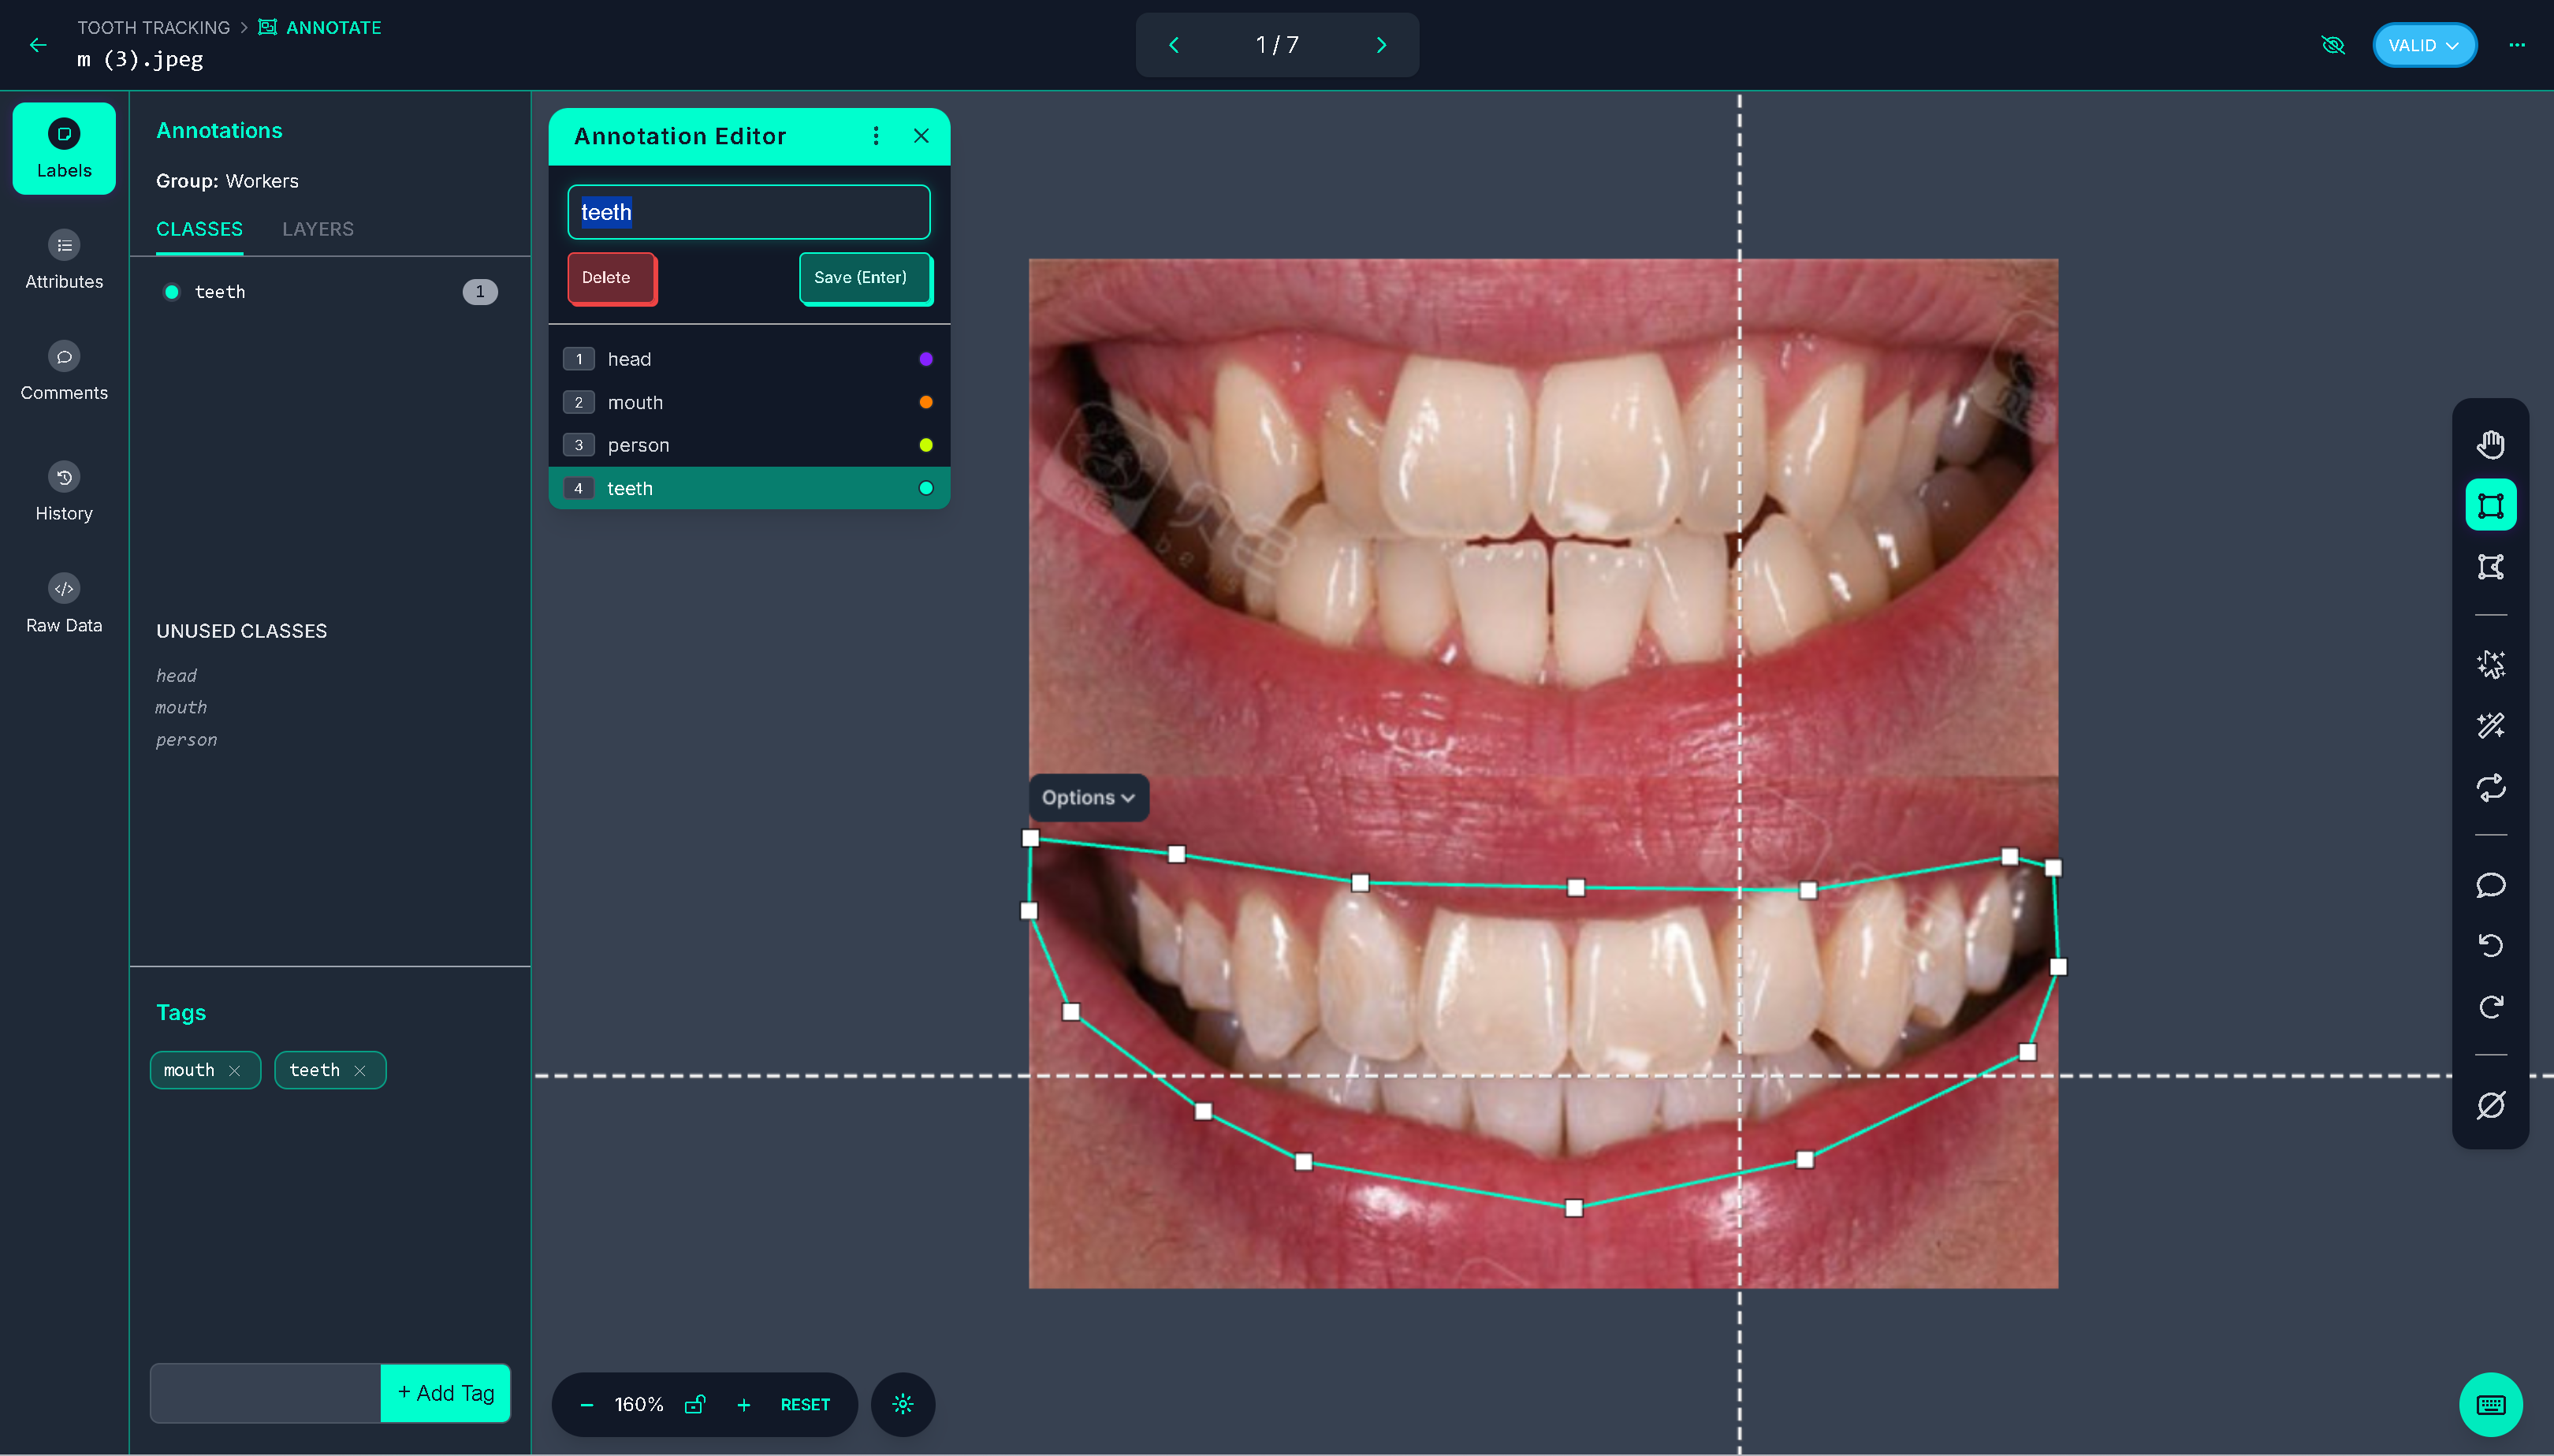Open the History sidebar panel
This screenshot has height=1456, width=2554.
point(64,491)
